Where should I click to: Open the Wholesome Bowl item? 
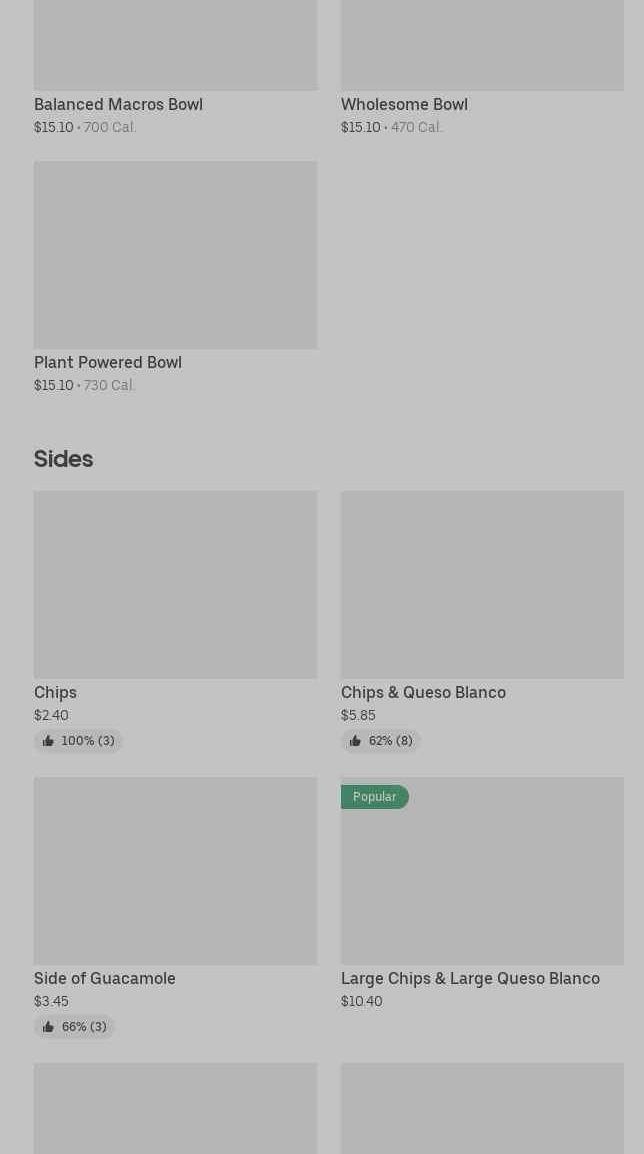[x=404, y=104]
